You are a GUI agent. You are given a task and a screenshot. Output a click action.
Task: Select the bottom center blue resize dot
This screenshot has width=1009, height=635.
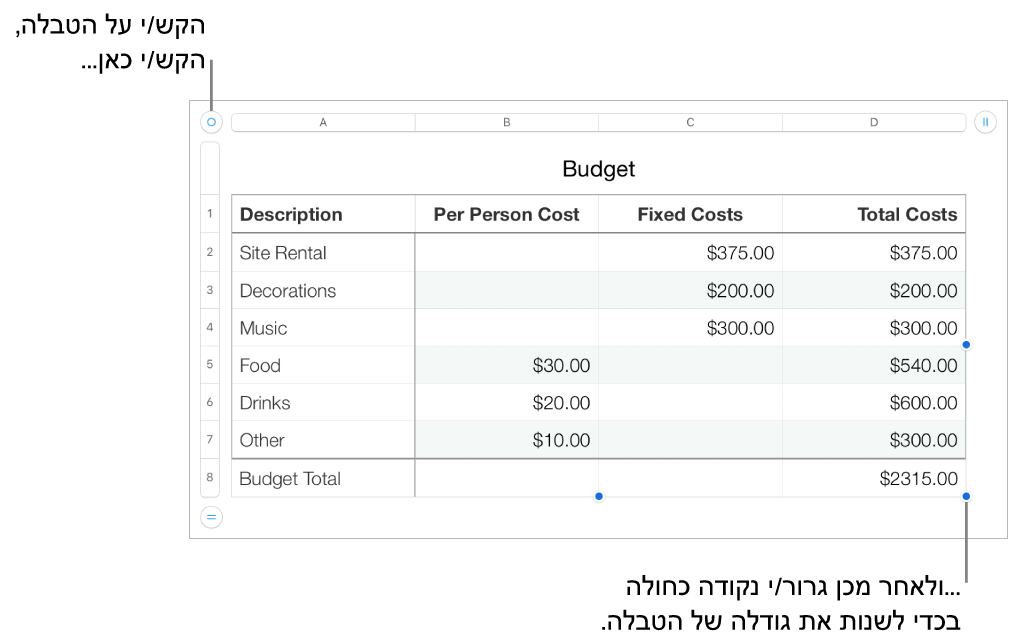coord(599,497)
